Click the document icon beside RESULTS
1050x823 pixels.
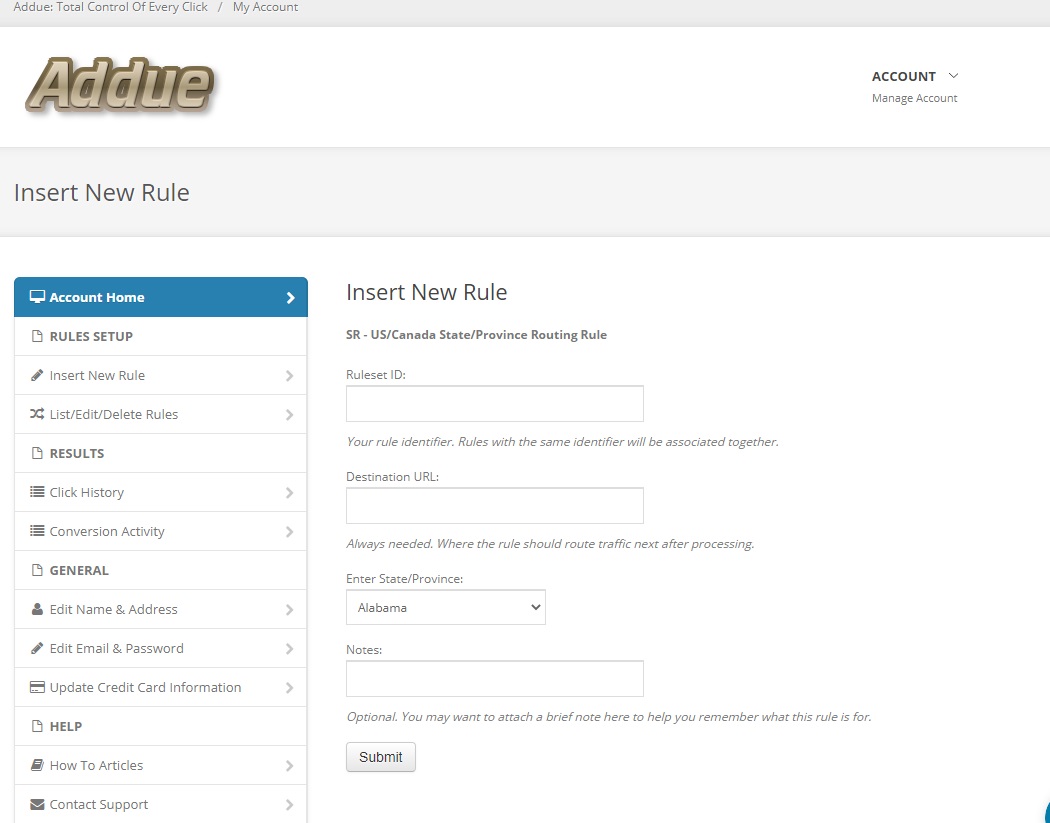point(38,453)
